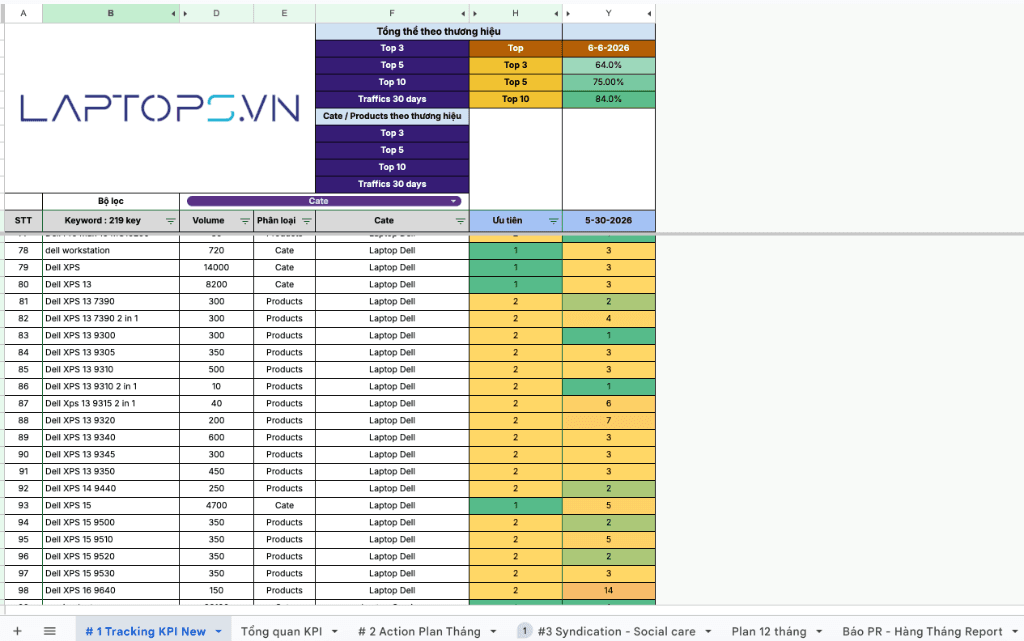Switch to Tổng quan KPI sheet tab
The image size is (1024, 641).
[281, 631]
